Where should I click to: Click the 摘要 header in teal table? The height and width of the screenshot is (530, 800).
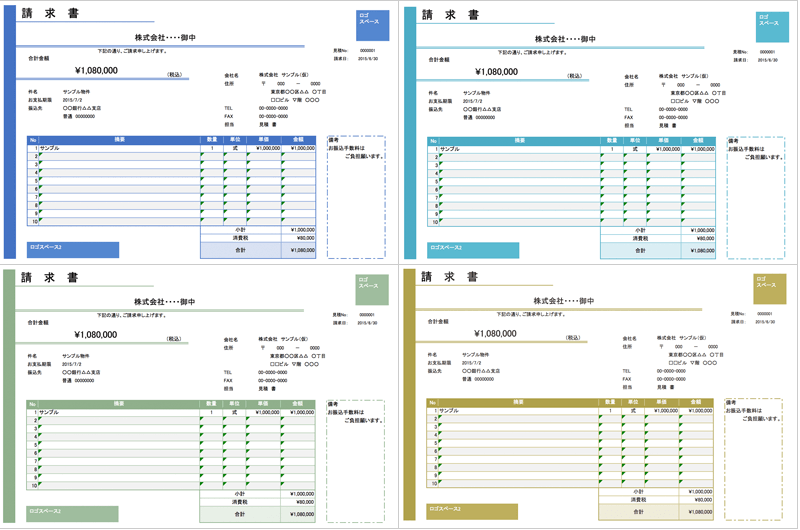pos(519,140)
